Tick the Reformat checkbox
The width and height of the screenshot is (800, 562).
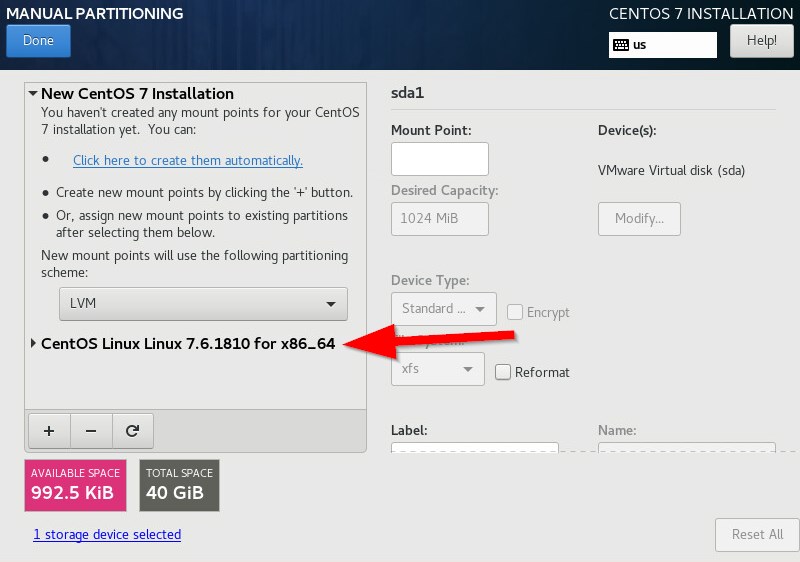503,372
